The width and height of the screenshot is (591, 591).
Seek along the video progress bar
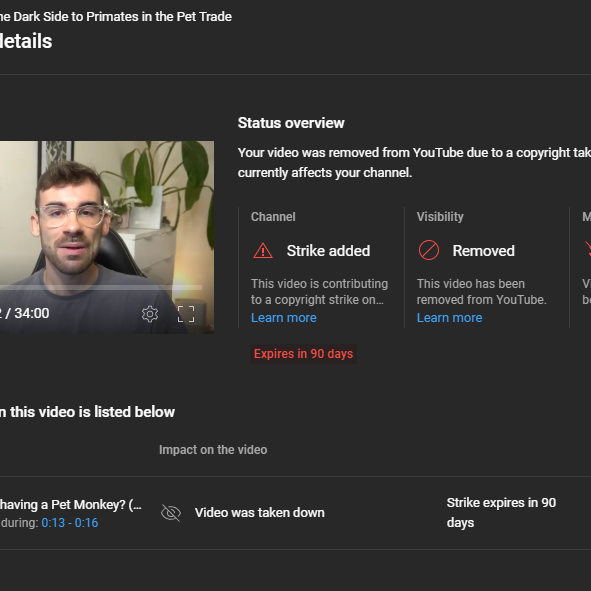tap(101, 288)
